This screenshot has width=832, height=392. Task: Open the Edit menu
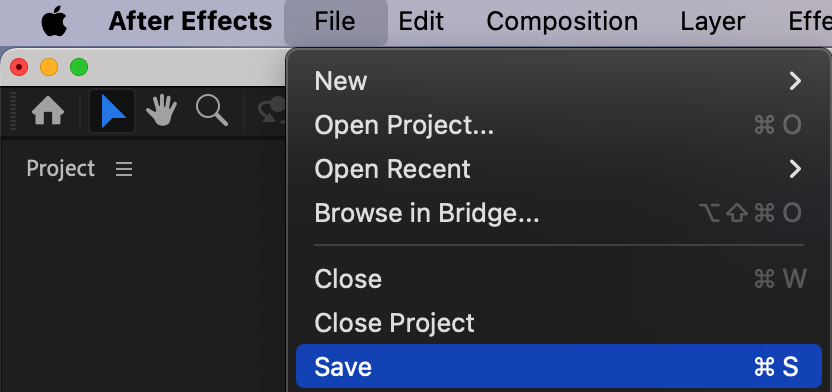point(421,22)
